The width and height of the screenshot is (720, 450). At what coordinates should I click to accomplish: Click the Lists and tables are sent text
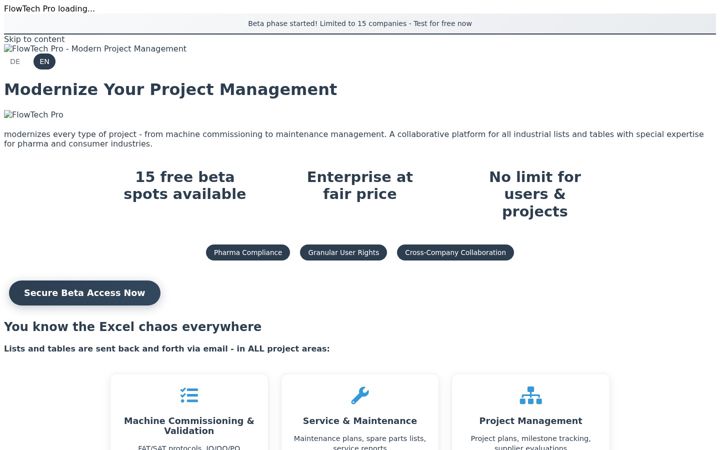point(167,349)
